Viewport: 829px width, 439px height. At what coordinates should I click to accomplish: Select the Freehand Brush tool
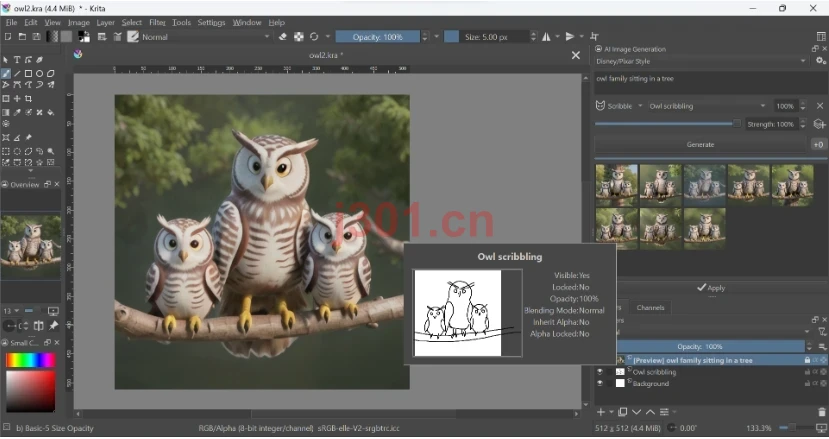coord(6,74)
